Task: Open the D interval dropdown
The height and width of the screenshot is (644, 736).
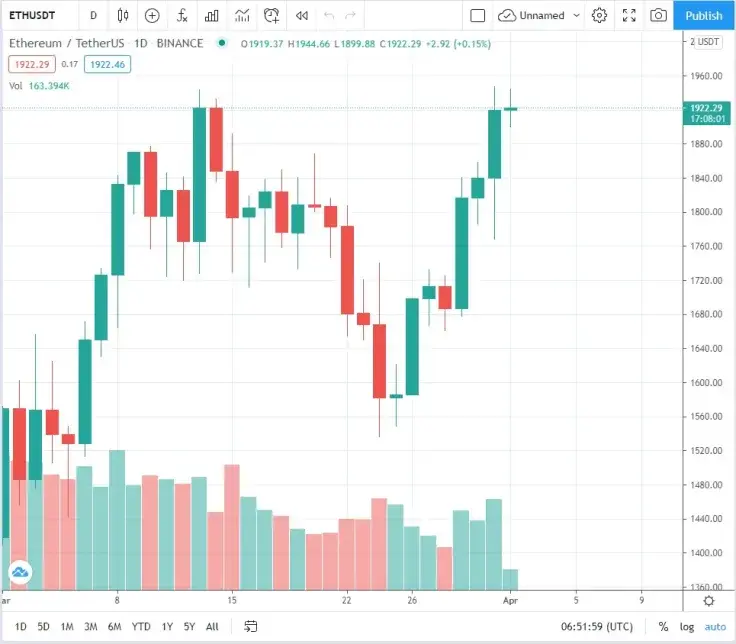Action: (93, 15)
